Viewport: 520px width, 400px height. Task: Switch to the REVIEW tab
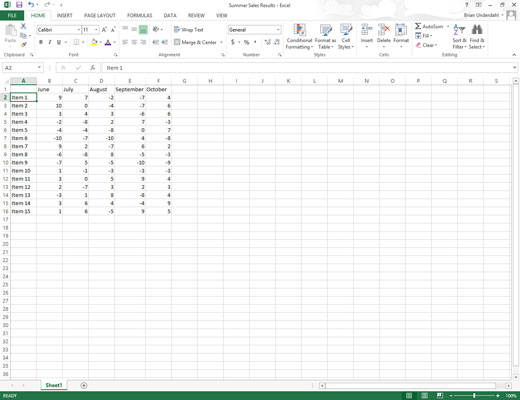(x=196, y=15)
